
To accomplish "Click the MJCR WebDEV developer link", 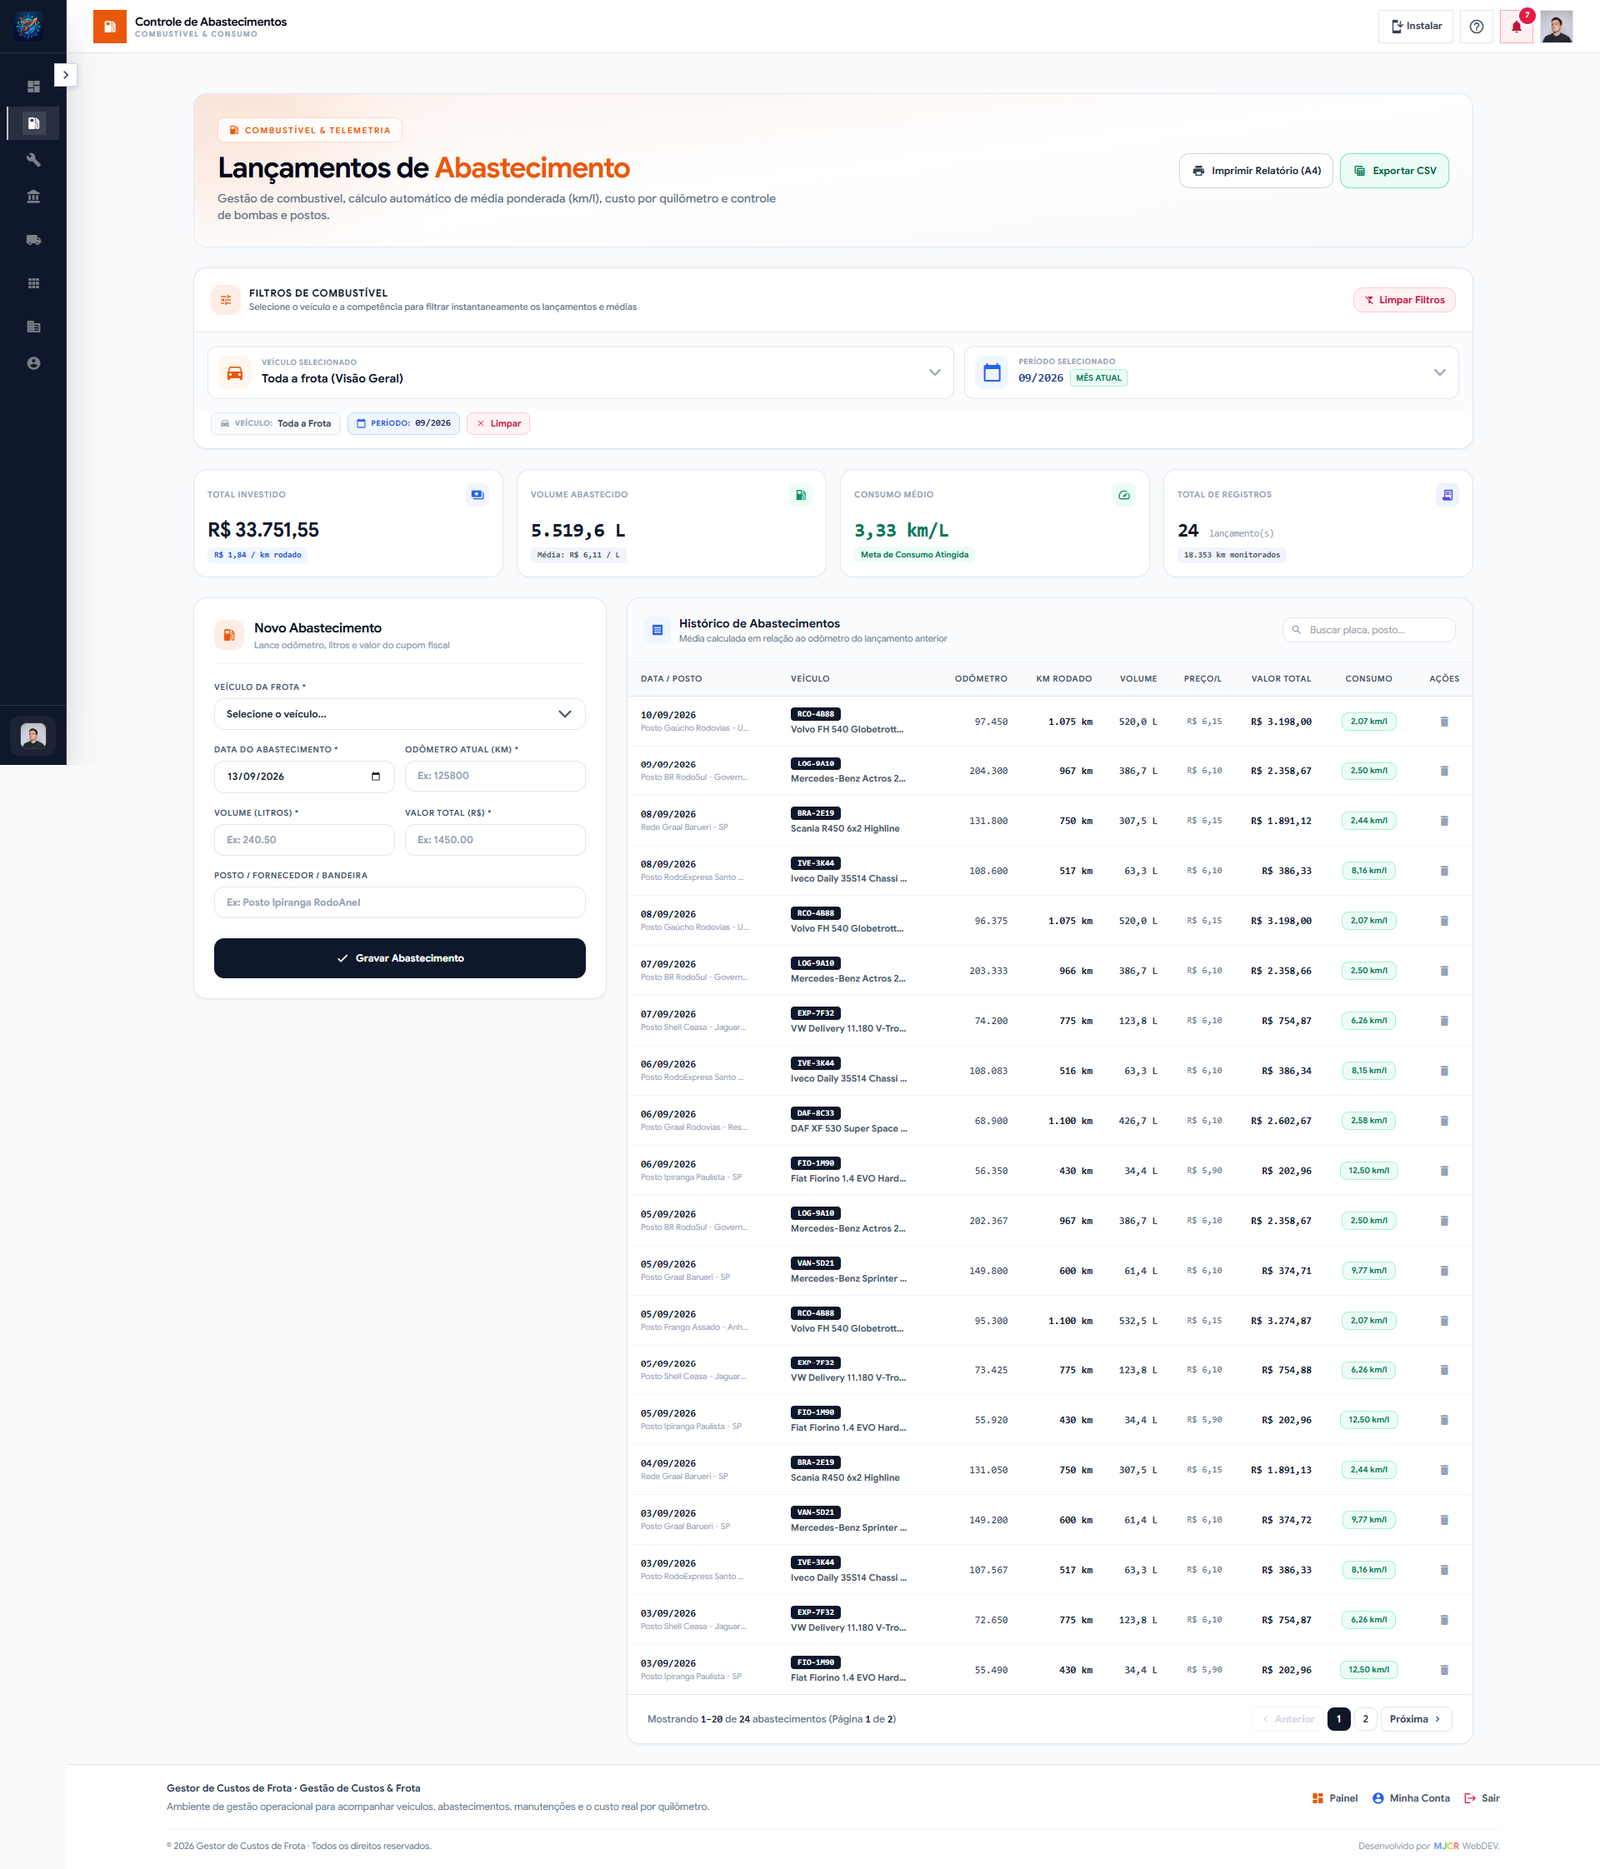I will pyautogui.click(x=1466, y=1846).
